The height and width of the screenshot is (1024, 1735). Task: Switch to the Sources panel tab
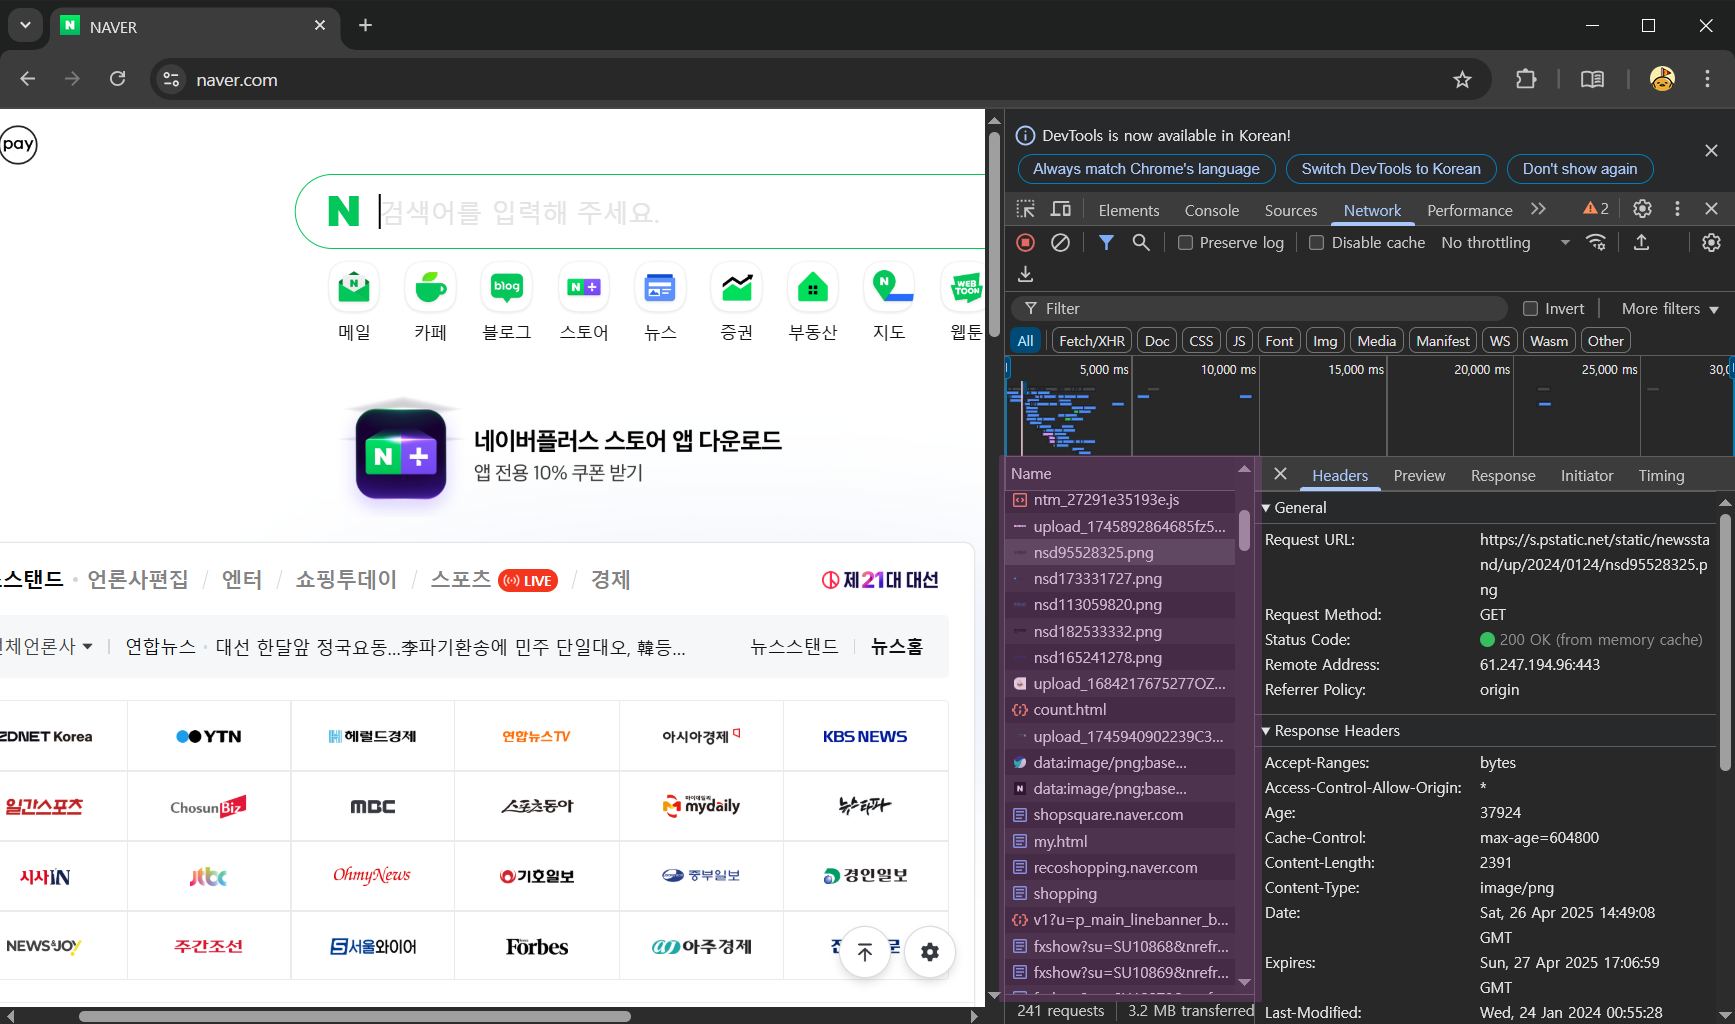[x=1291, y=210]
